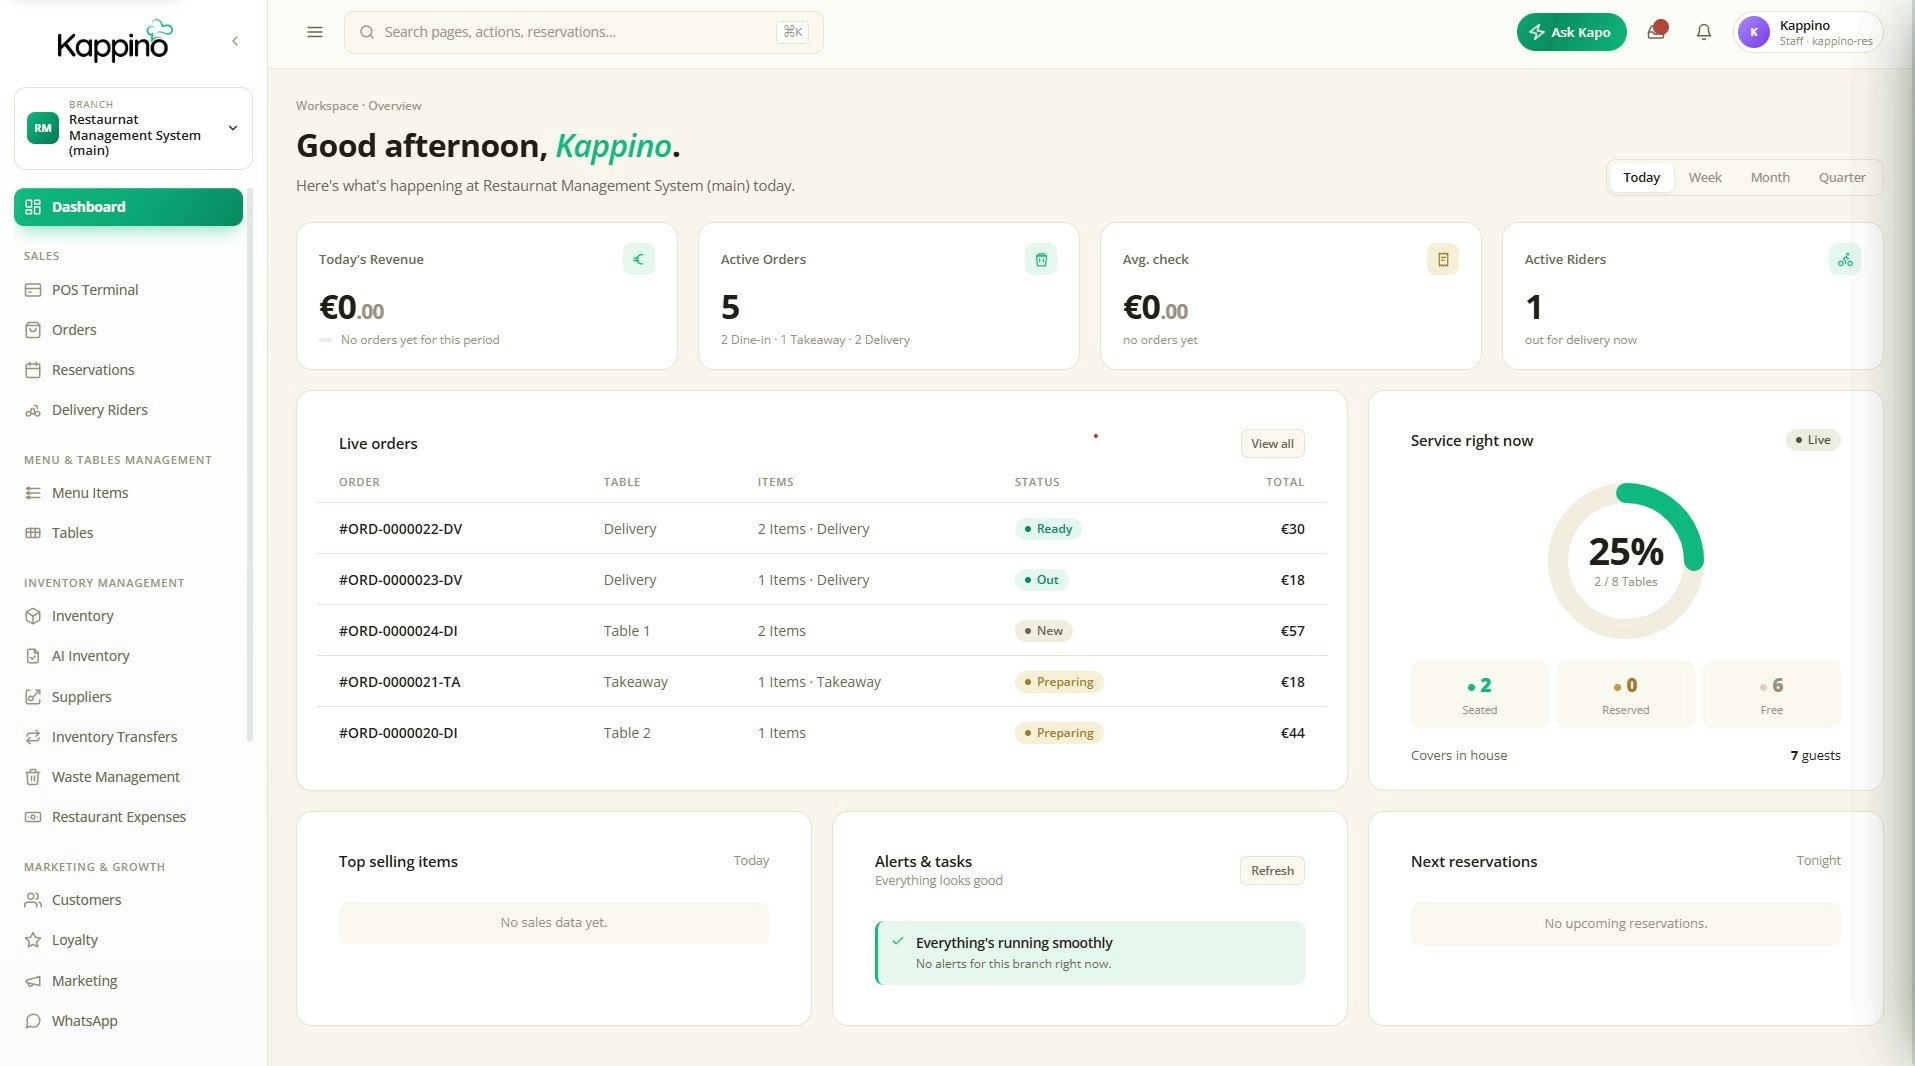This screenshot has height=1066, width=1915.
Task: Click the euro icon on Today's Revenue card
Action: (639, 259)
